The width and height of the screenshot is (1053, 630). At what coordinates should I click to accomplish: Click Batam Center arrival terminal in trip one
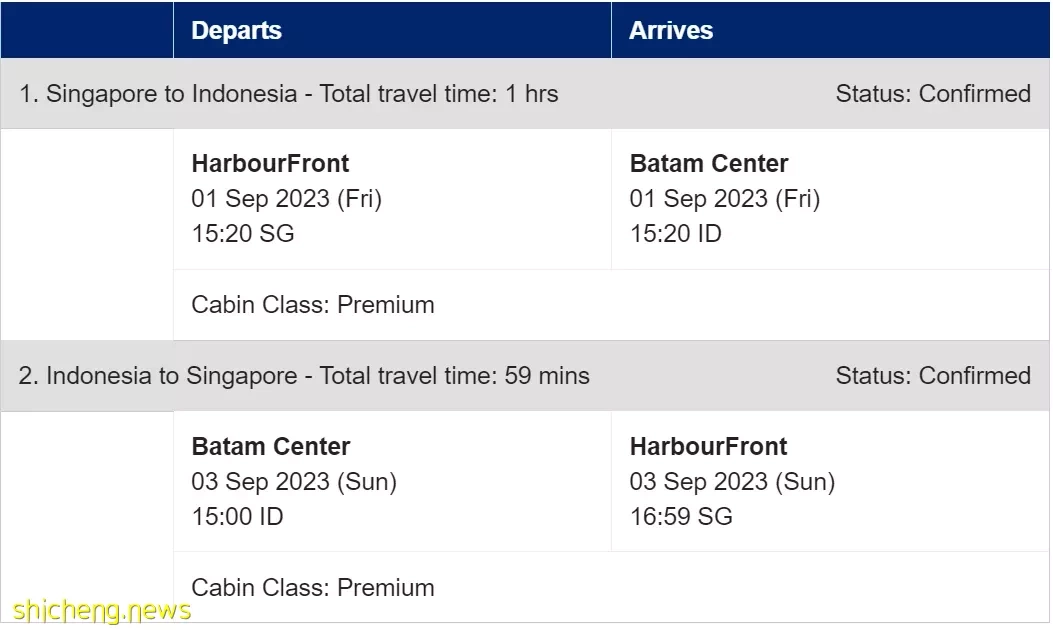(x=708, y=163)
